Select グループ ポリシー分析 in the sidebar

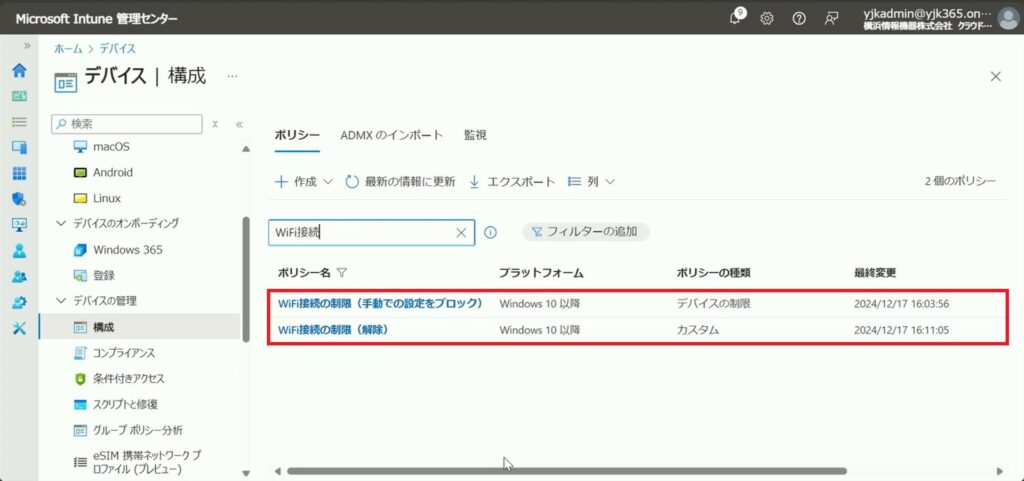pos(138,431)
